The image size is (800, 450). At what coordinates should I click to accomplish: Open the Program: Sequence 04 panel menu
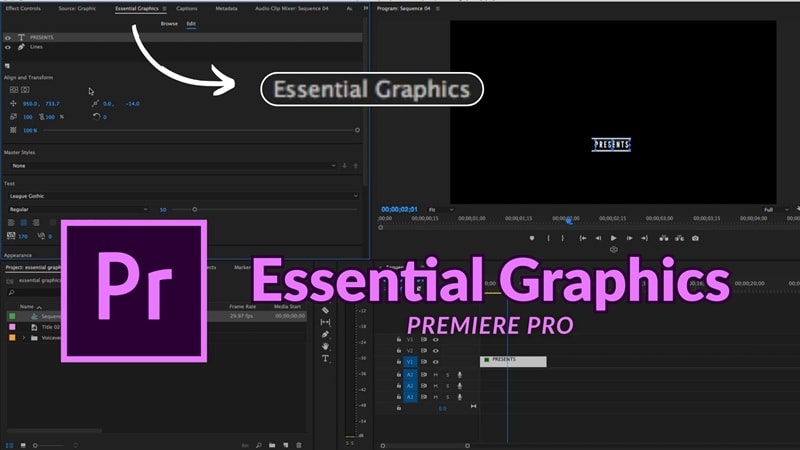(438, 9)
